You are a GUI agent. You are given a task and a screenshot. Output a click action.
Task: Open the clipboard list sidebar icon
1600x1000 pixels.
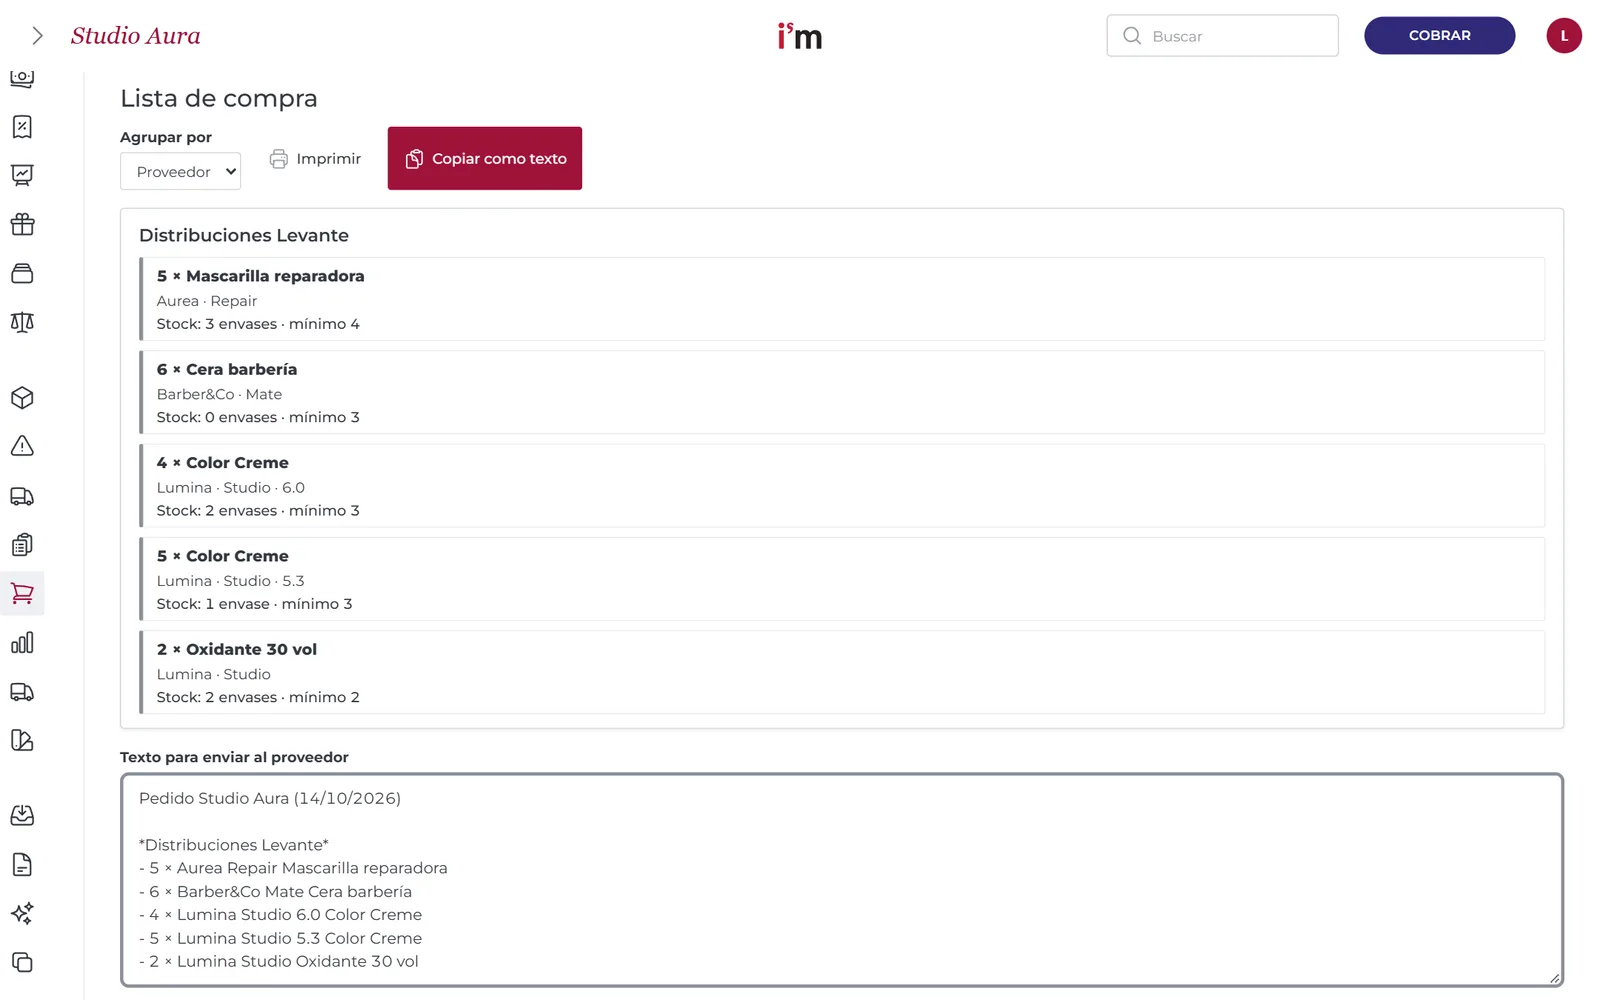pyautogui.click(x=22, y=545)
